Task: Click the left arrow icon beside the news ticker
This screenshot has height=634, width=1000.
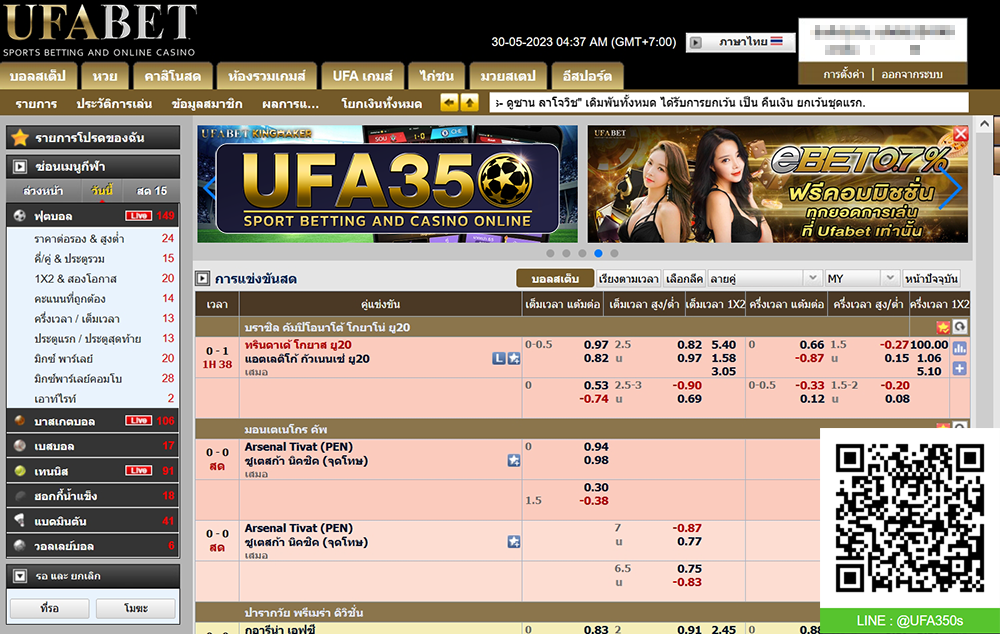Action: click(x=449, y=102)
